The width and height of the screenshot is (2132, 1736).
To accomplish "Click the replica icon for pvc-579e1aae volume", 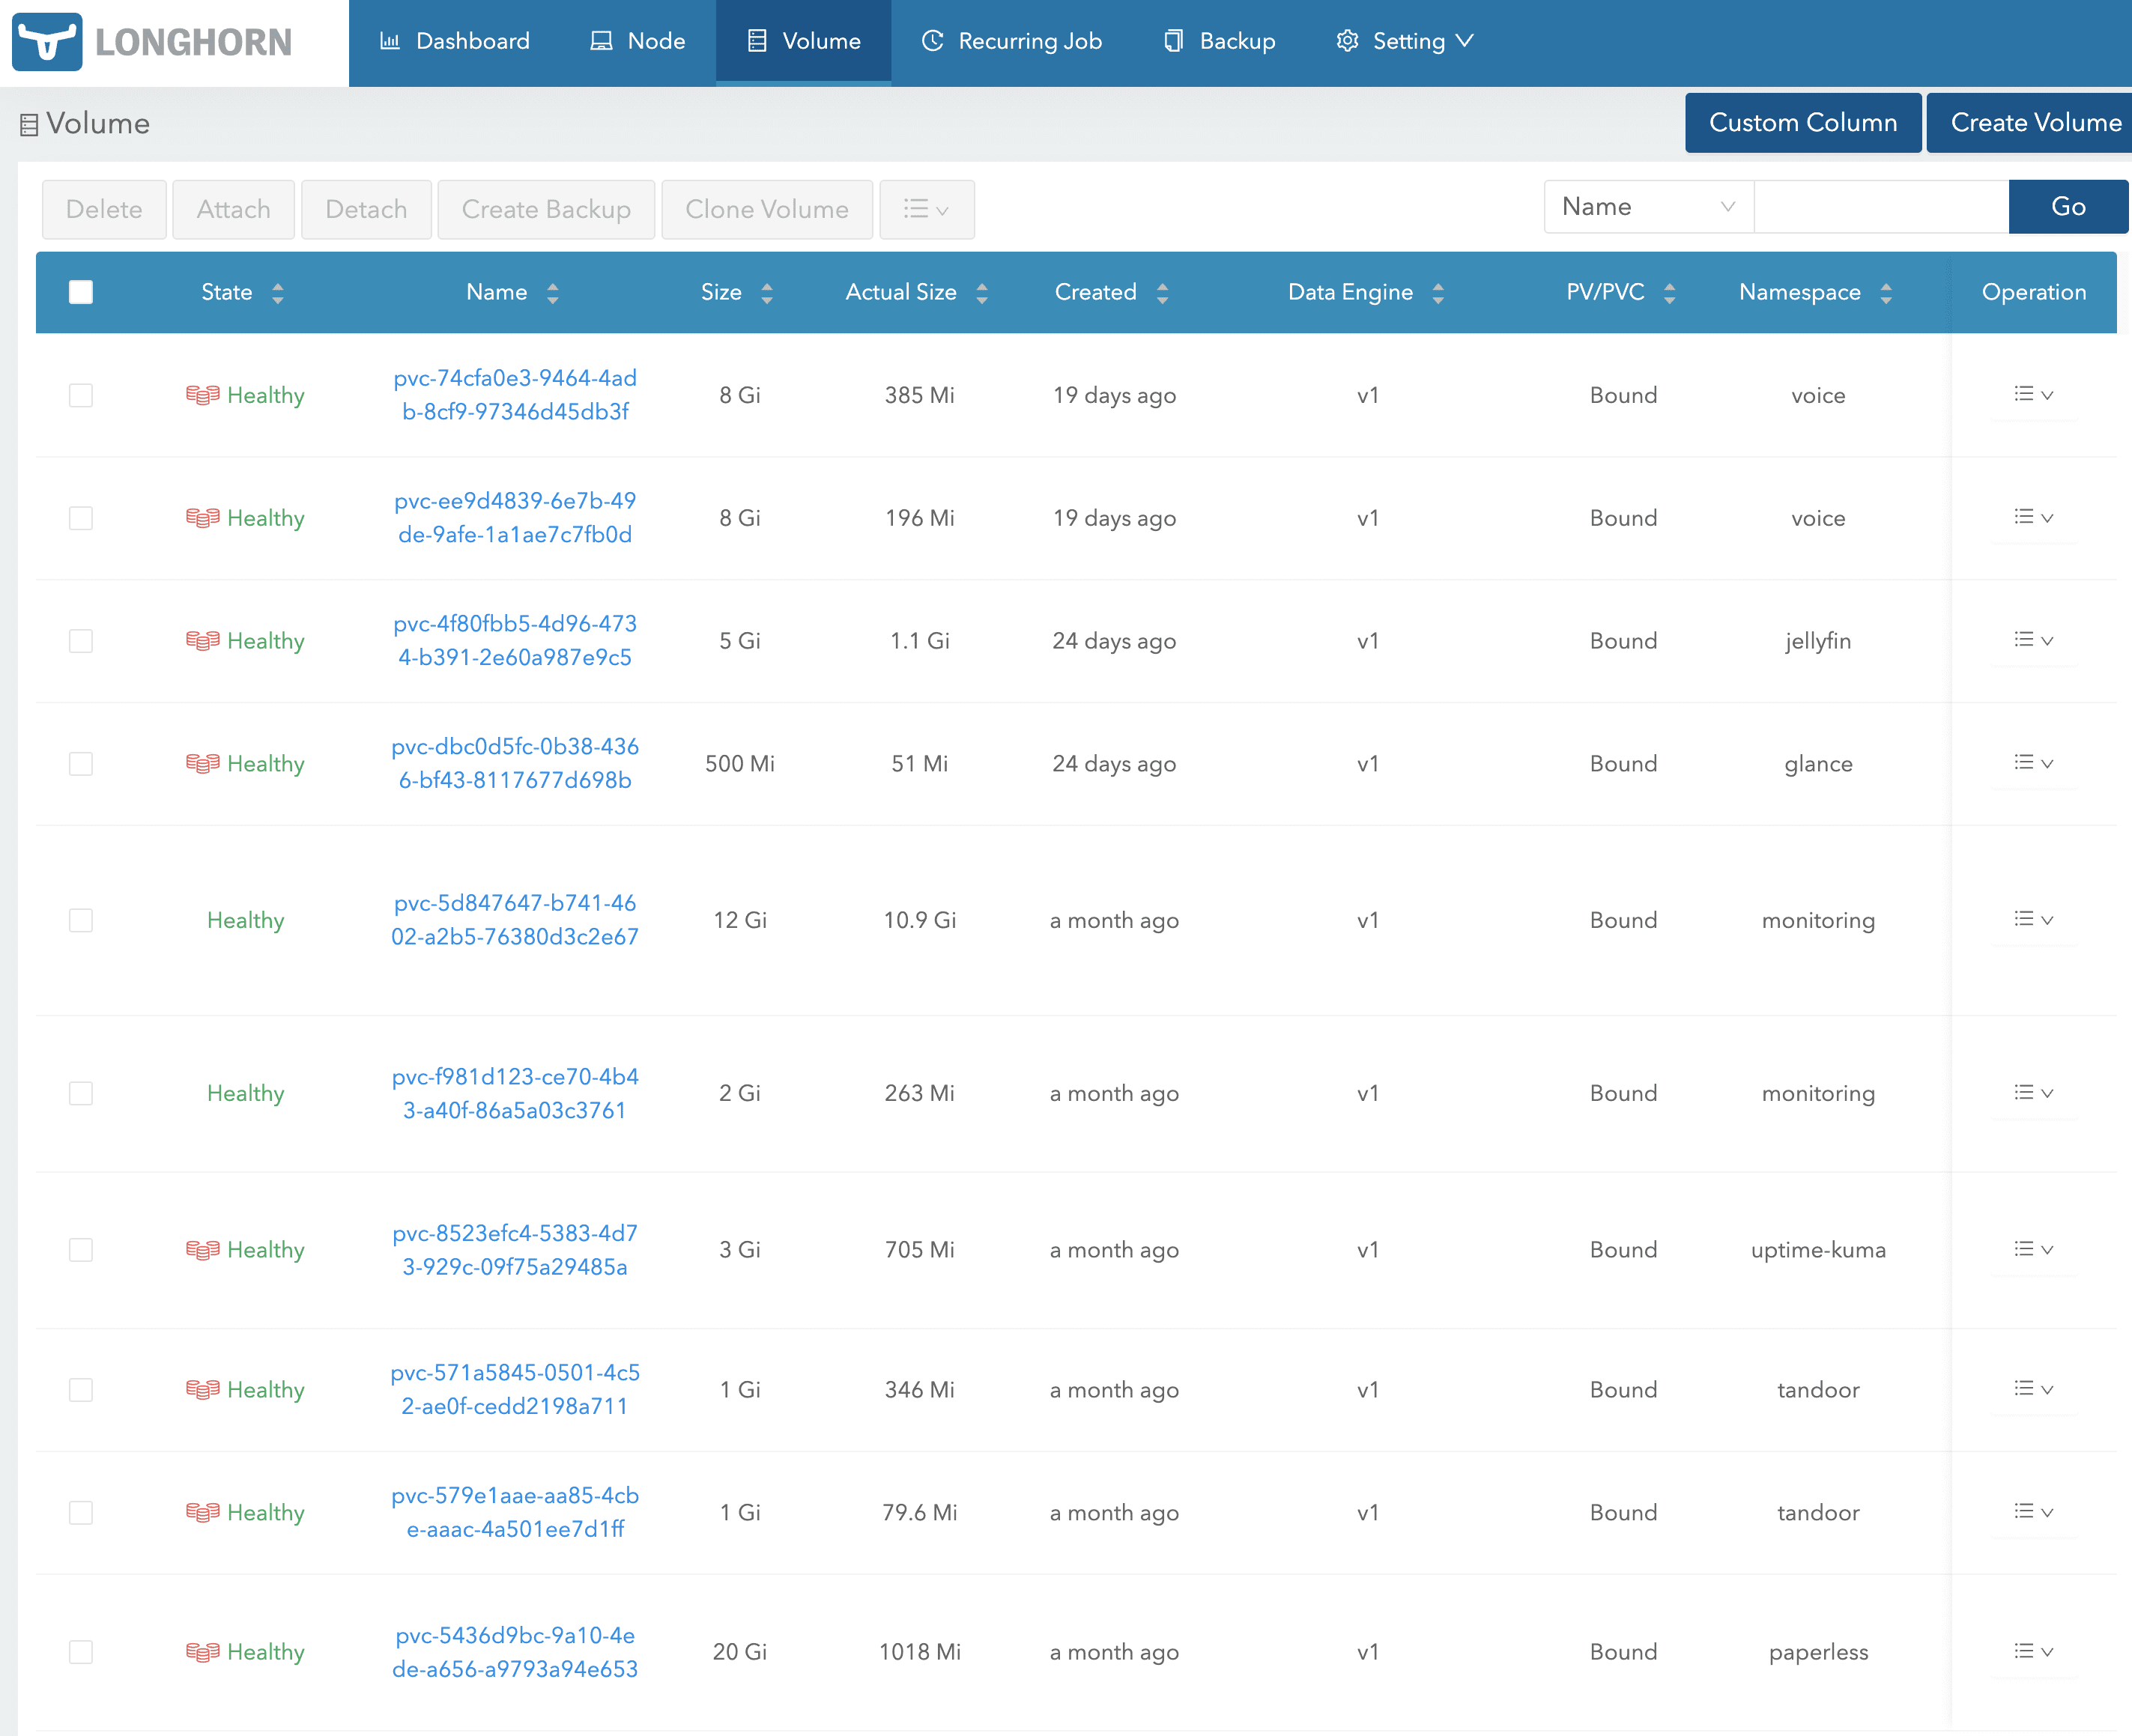I will 202,1513.
